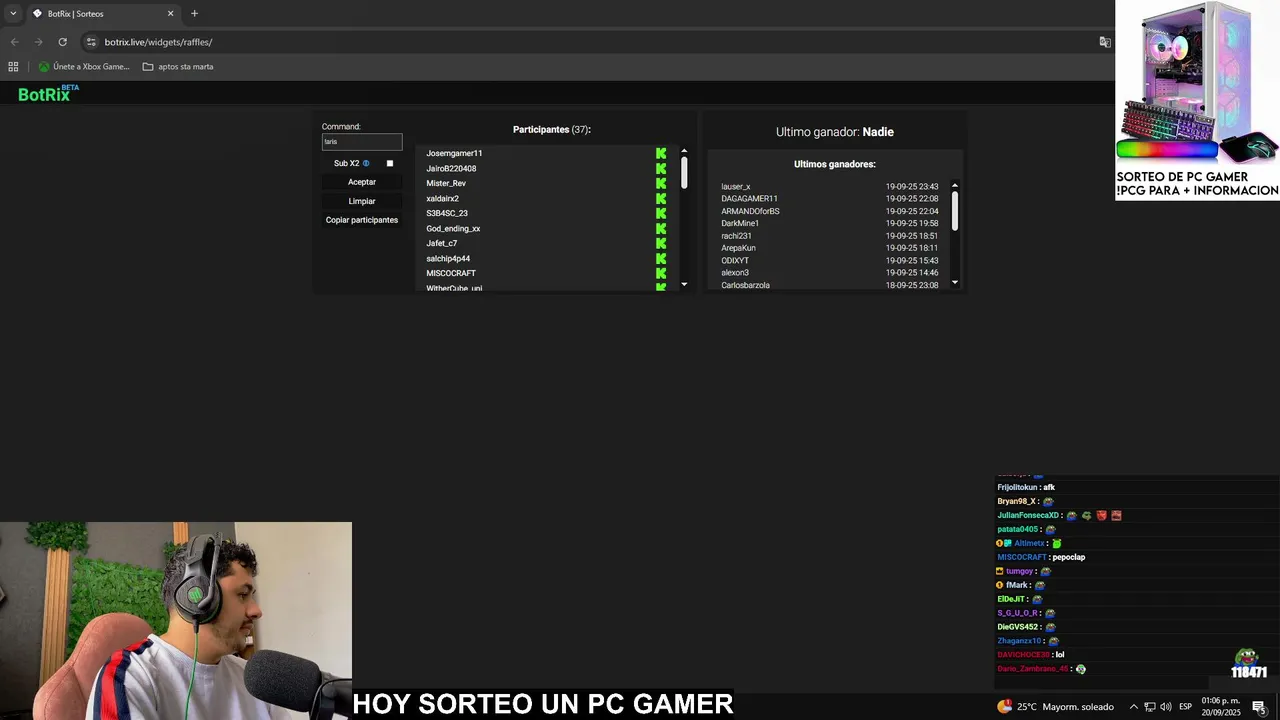The width and height of the screenshot is (1280, 720).
Task: Click Kick icon next to xaldairx2
Action: pos(661,198)
